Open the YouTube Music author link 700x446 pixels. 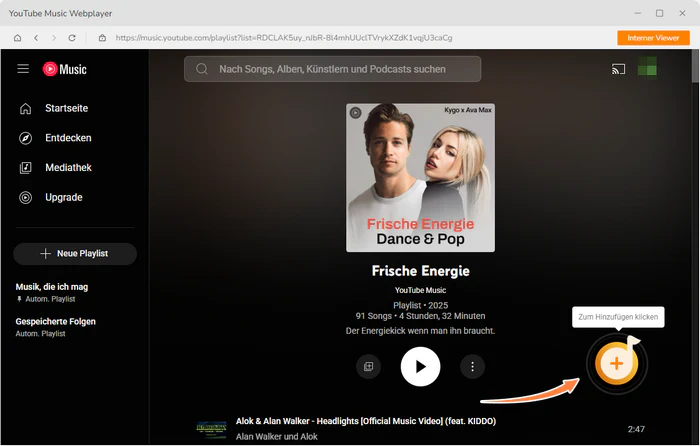420,290
